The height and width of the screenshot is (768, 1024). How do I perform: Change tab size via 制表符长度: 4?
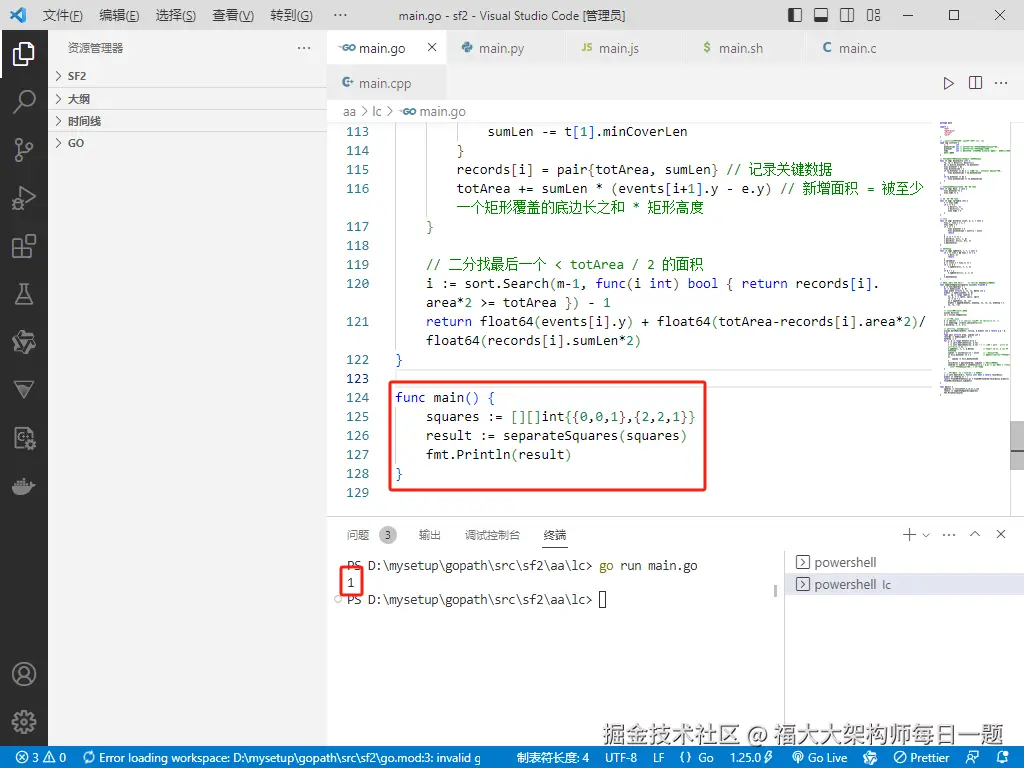pos(552,758)
